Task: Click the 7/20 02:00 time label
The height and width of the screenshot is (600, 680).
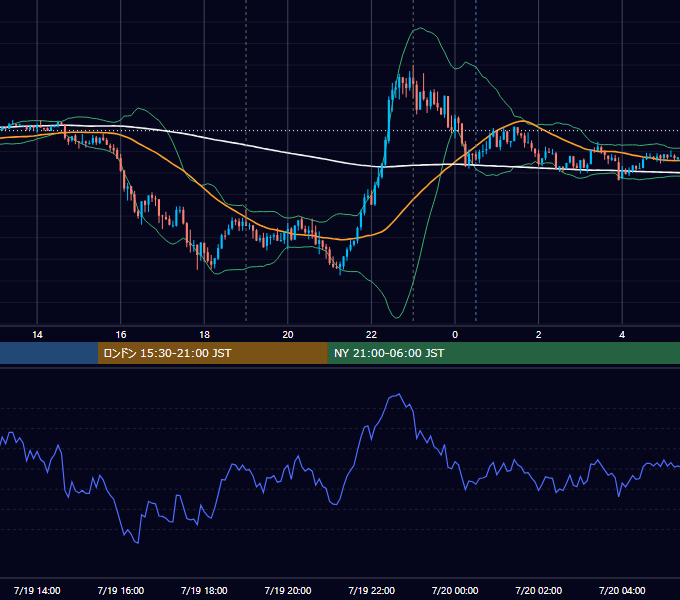Action: 539,590
